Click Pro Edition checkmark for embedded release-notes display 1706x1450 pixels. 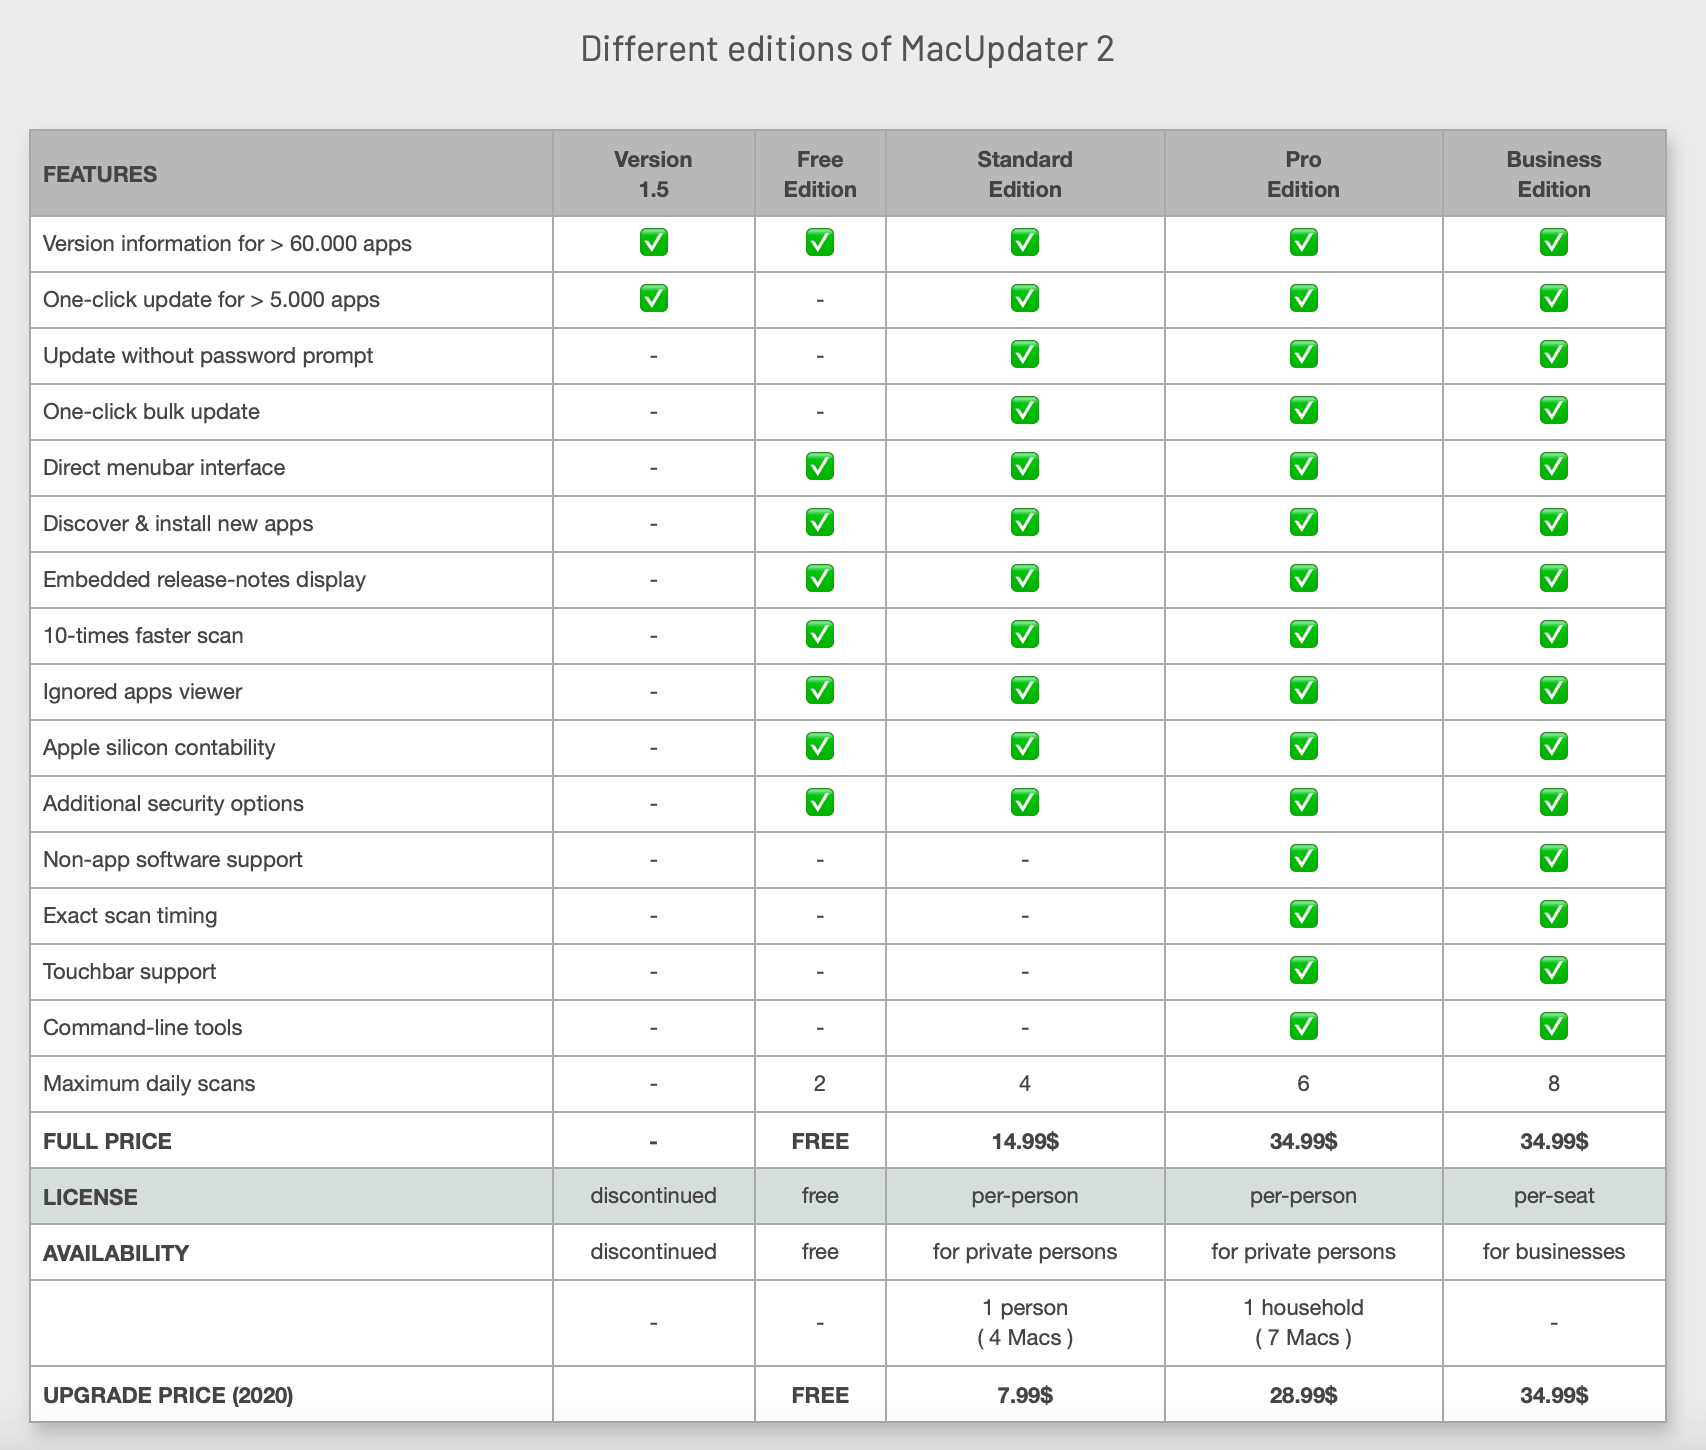pyautogui.click(x=1303, y=579)
